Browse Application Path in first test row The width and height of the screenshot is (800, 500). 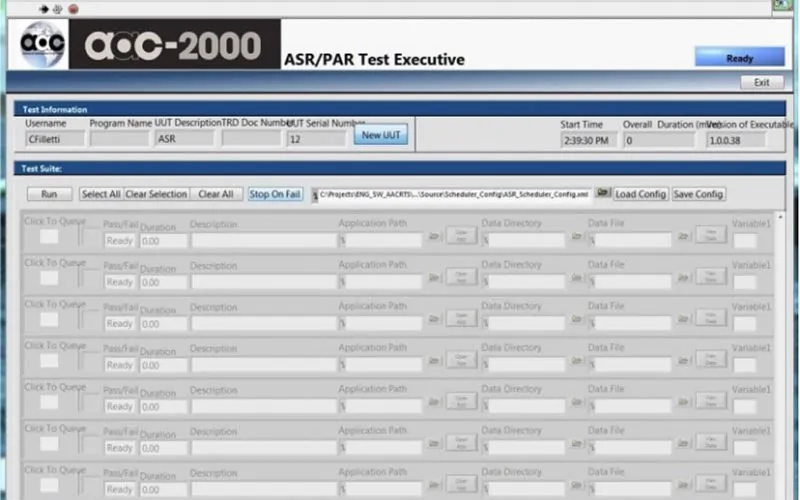click(434, 236)
